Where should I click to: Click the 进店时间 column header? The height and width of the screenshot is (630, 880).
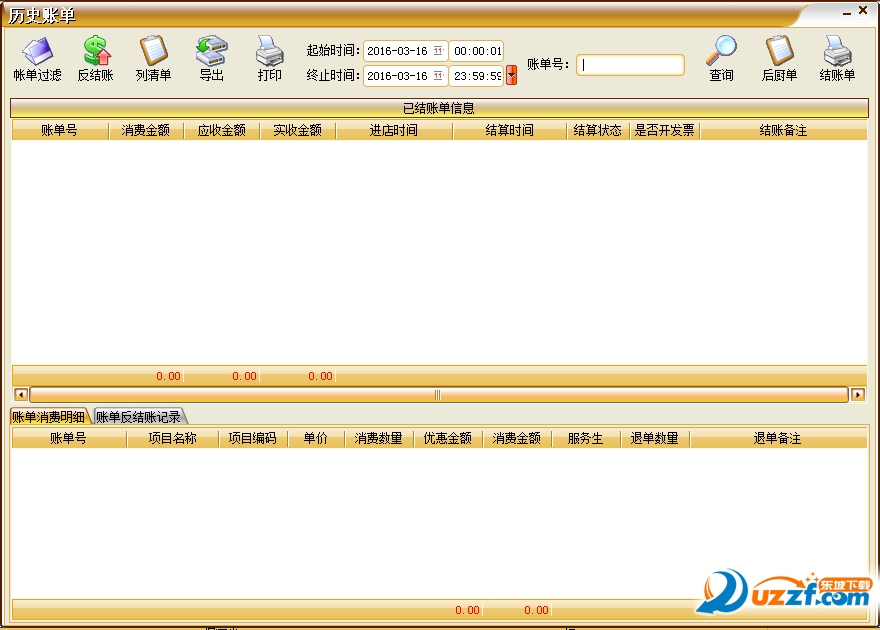click(x=394, y=130)
